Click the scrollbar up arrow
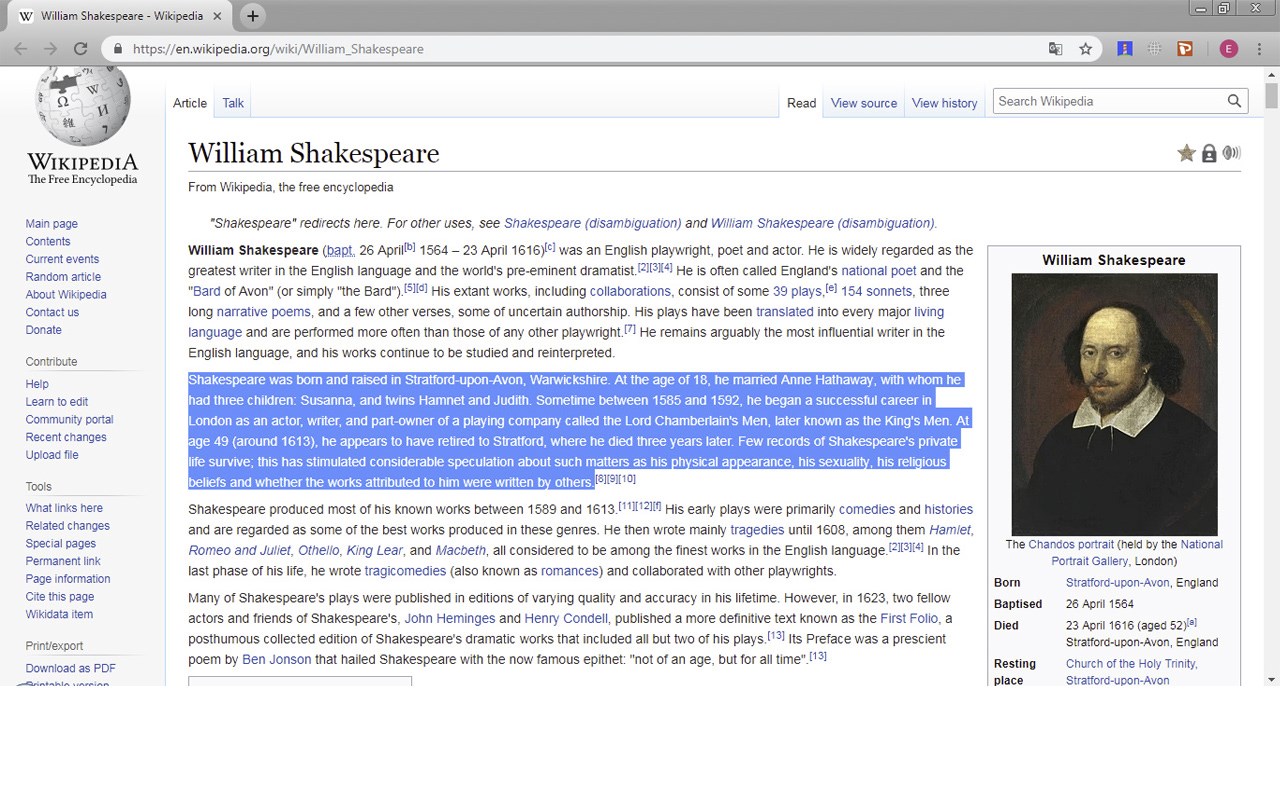 (x=1271, y=74)
